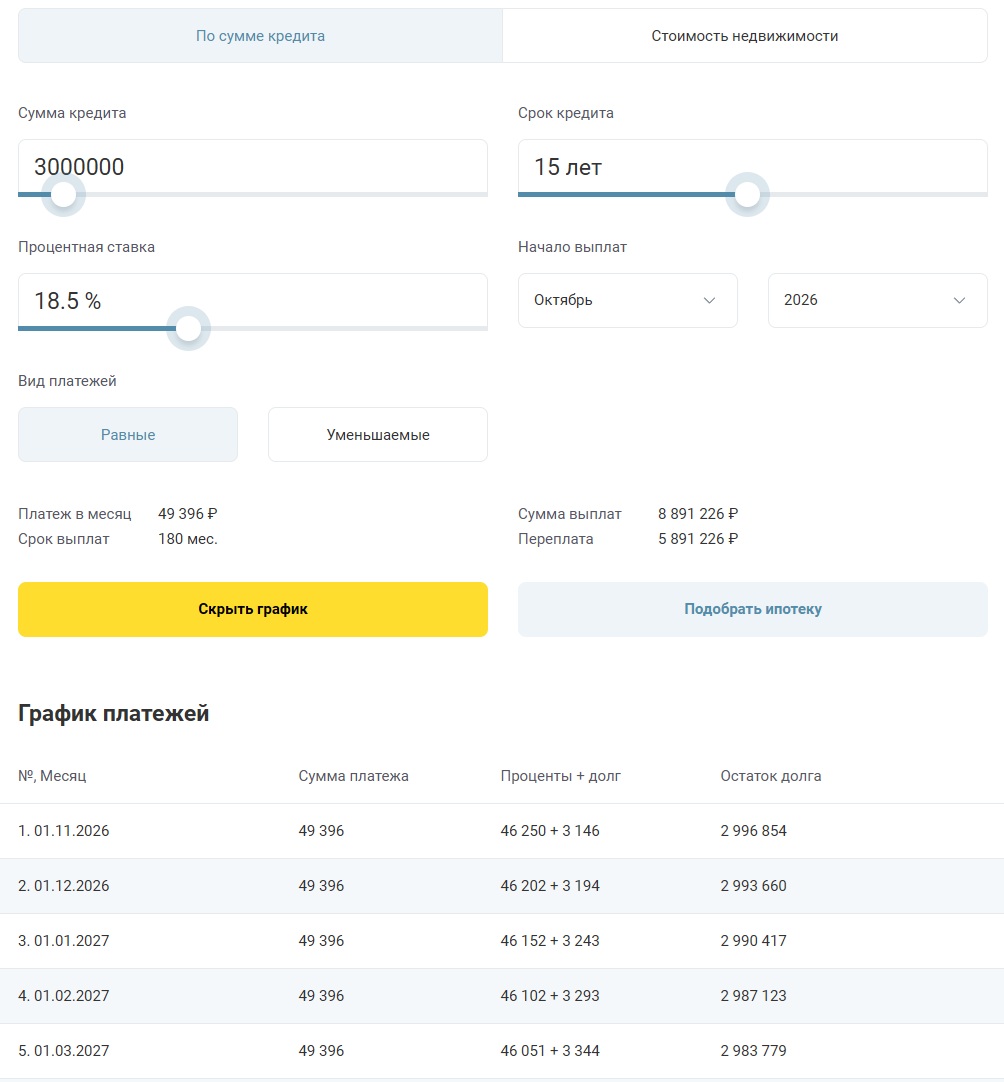Click the payment term value 180 мес.
Screen dimensions: 1004x1082
tap(188, 539)
